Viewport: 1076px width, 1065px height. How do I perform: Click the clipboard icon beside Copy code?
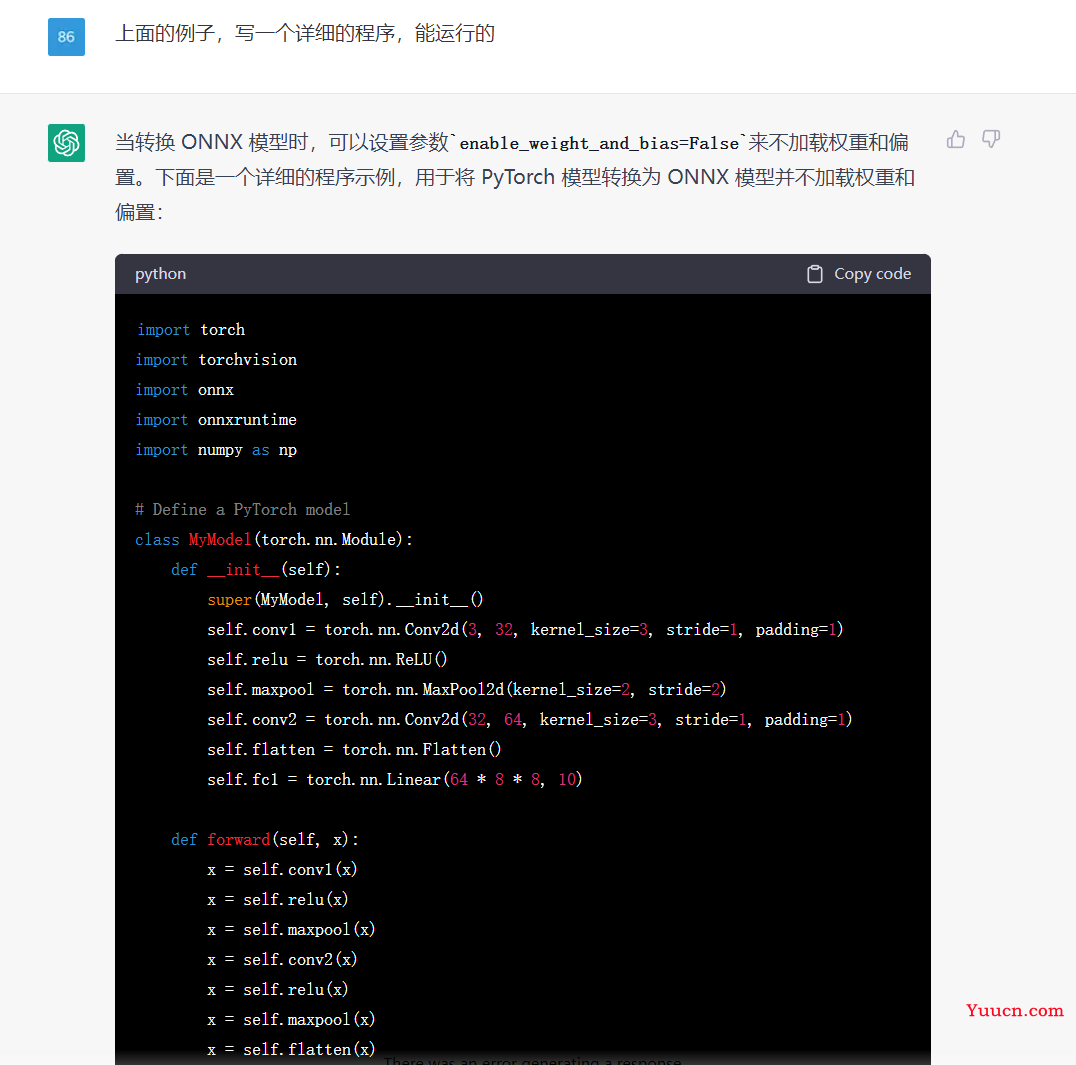[x=815, y=274]
